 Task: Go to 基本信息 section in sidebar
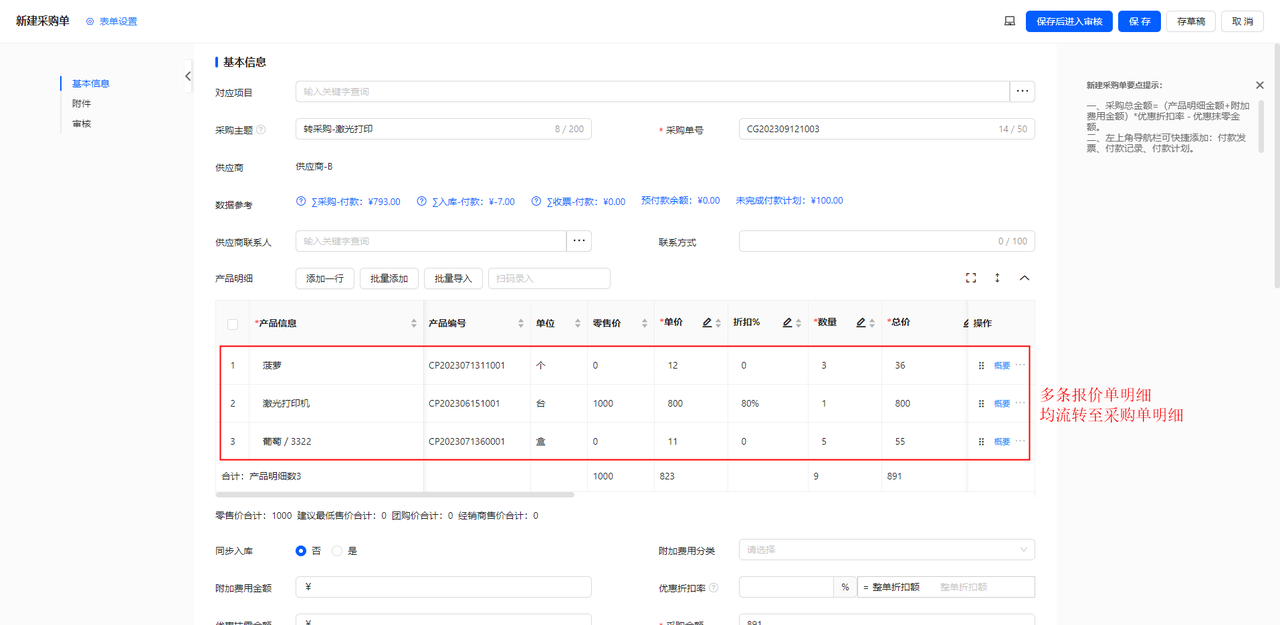point(91,84)
